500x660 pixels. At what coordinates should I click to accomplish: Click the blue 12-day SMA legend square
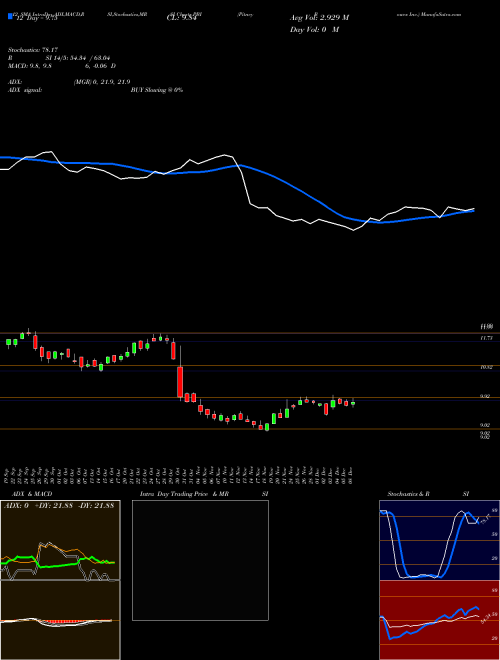pos(10,16)
